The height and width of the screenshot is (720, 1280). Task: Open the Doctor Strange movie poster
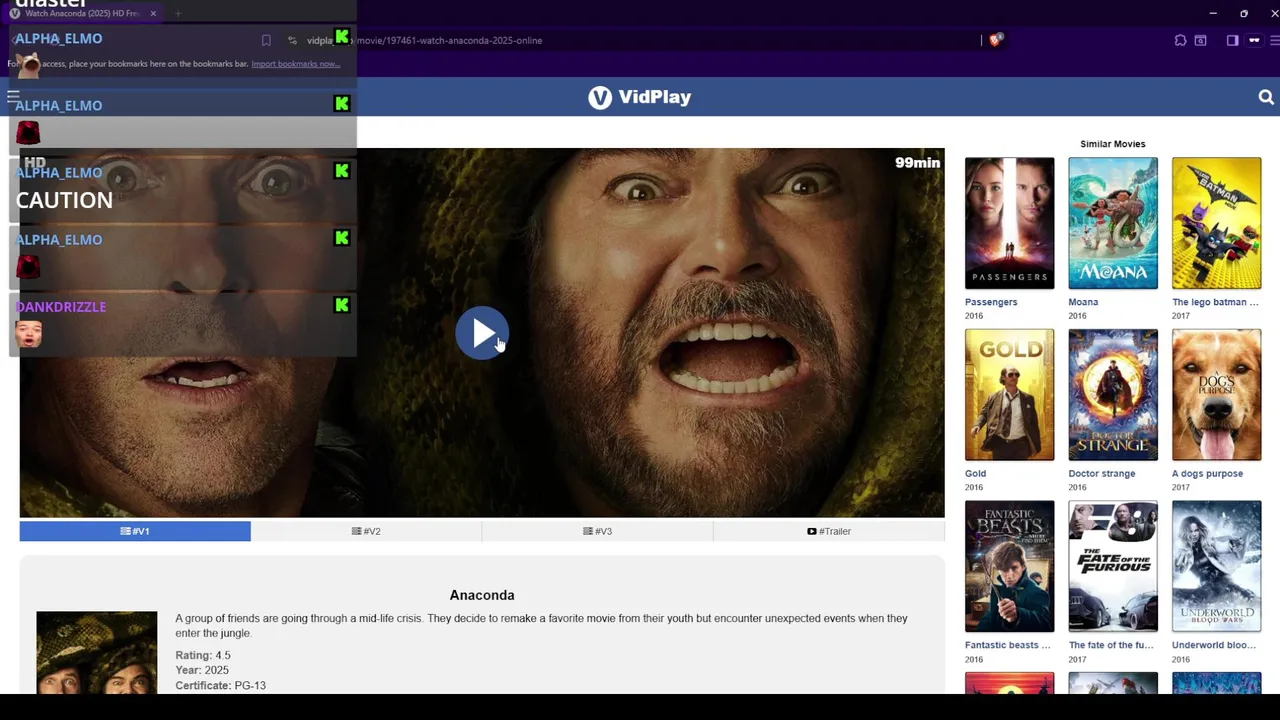click(1113, 395)
